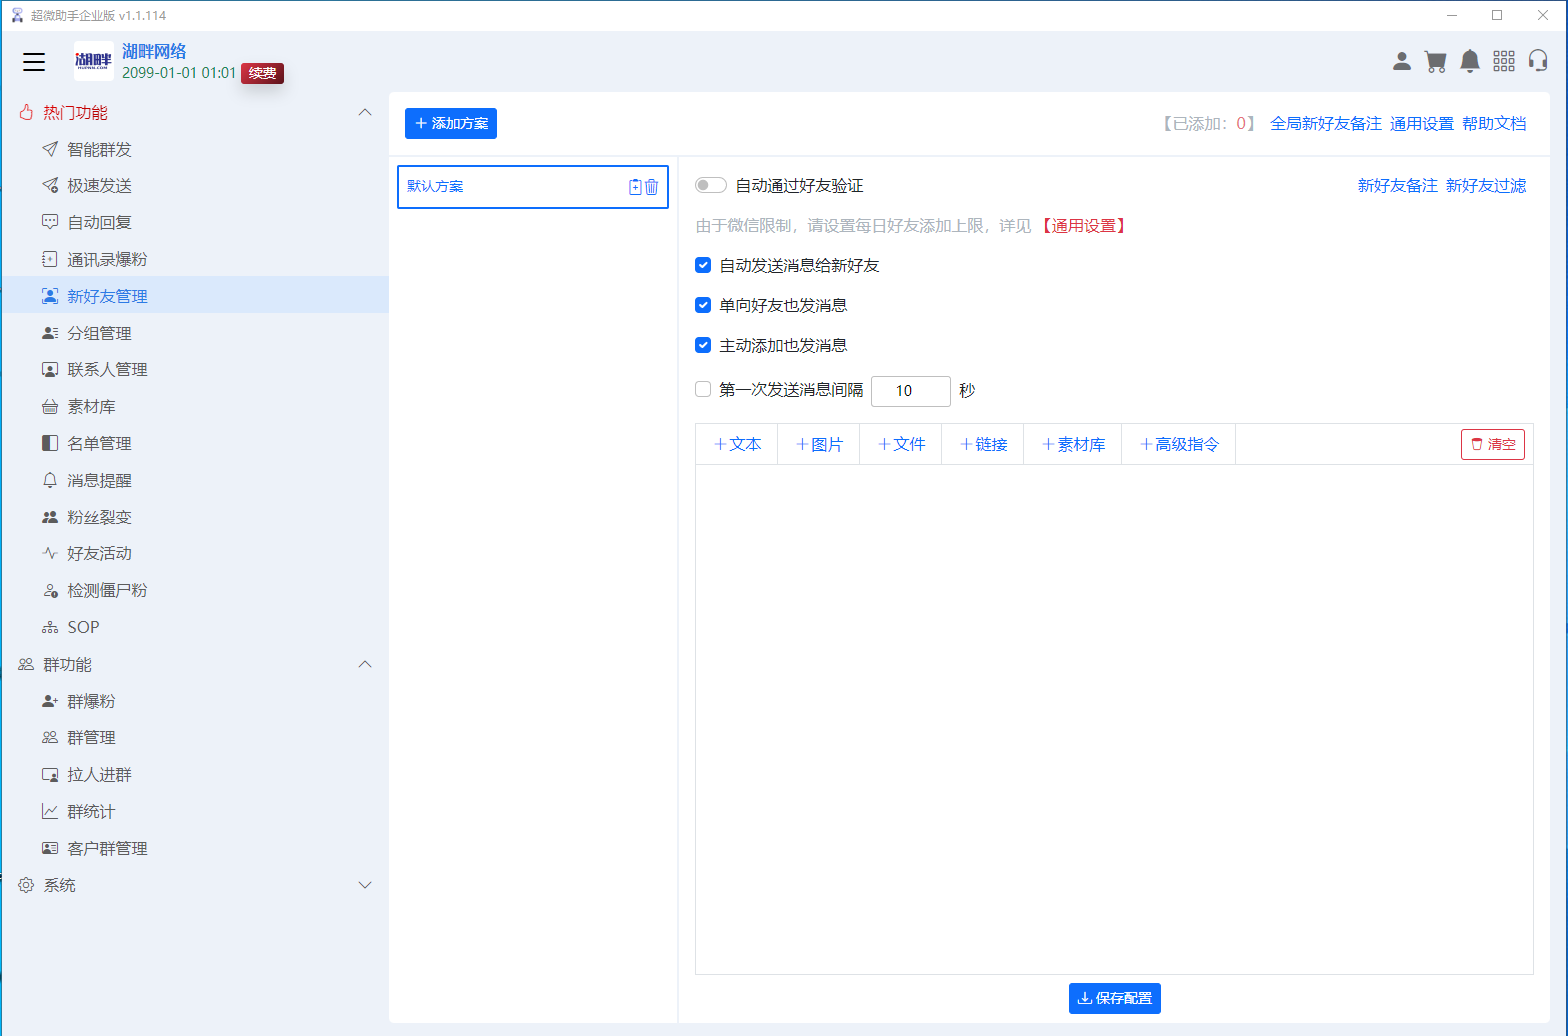Click the 添加方案 button
This screenshot has width=1568, height=1036.
coord(451,124)
